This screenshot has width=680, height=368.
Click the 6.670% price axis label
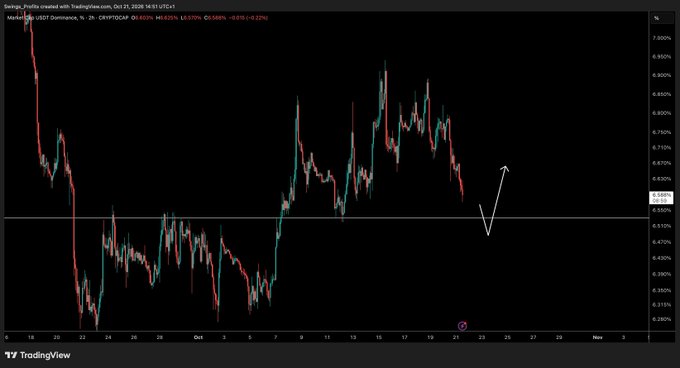point(662,163)
